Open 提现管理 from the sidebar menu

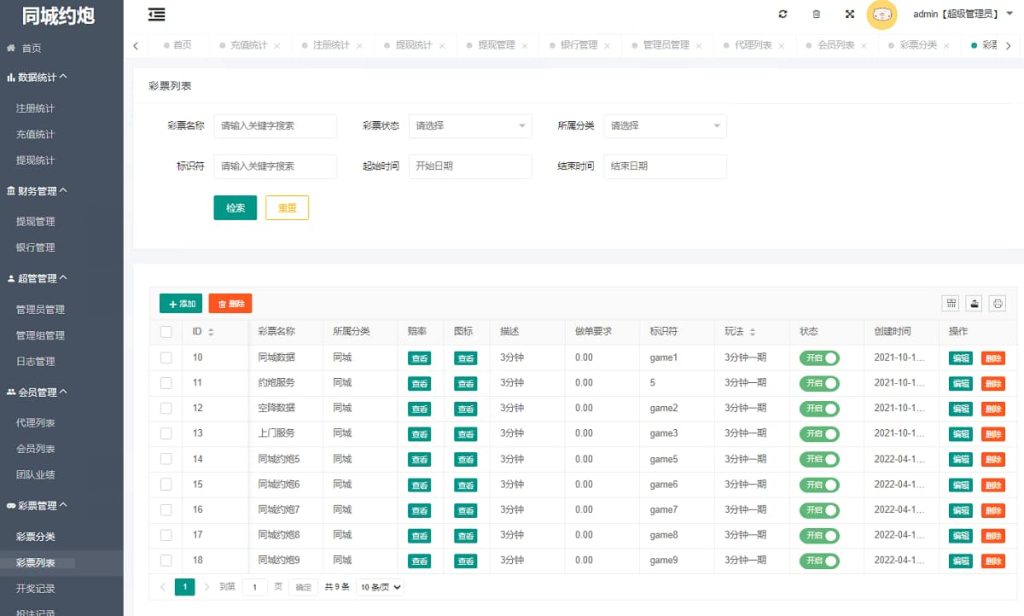(x=36, y=221)
